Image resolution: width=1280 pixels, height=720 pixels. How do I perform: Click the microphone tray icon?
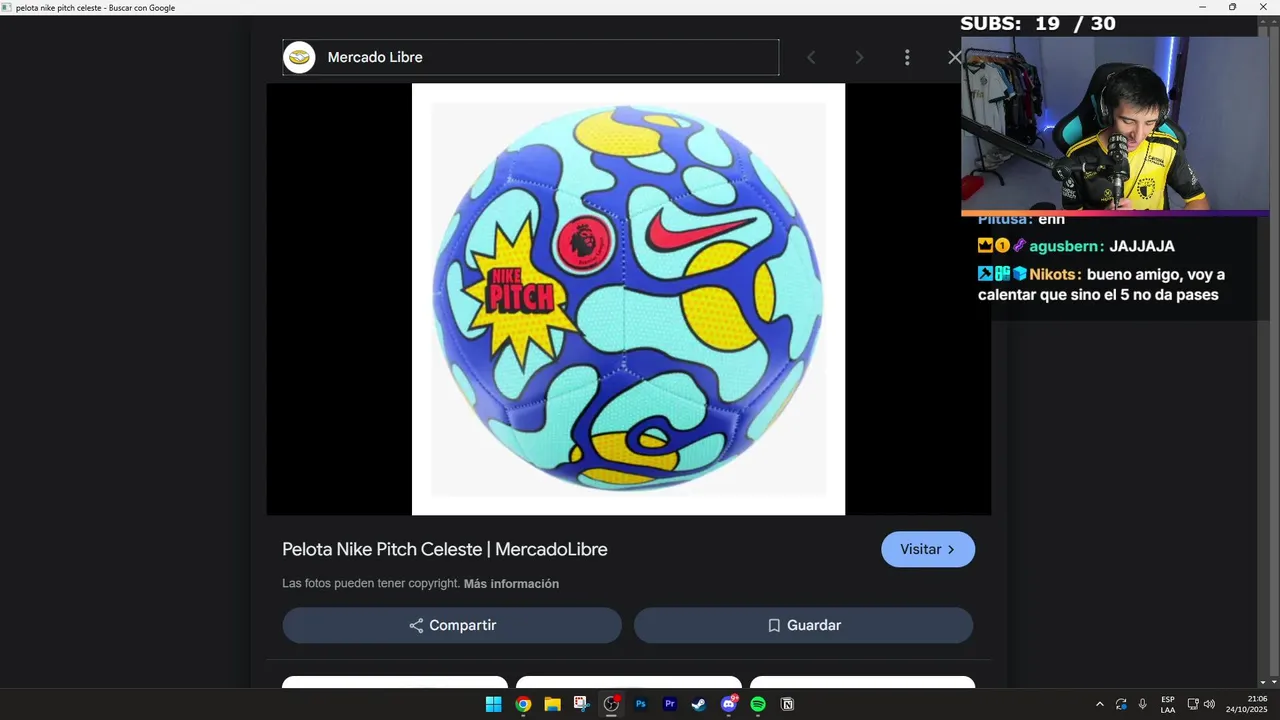(x=1143, y=704)
